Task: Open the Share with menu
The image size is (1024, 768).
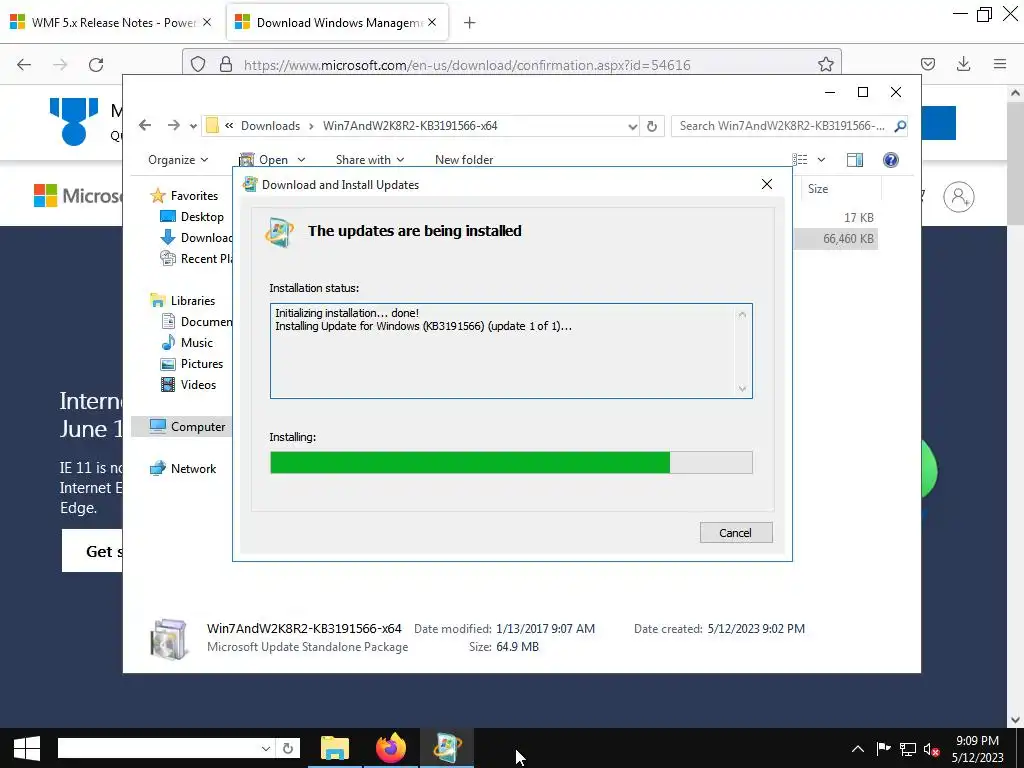Action: click(x=370, y=160)
